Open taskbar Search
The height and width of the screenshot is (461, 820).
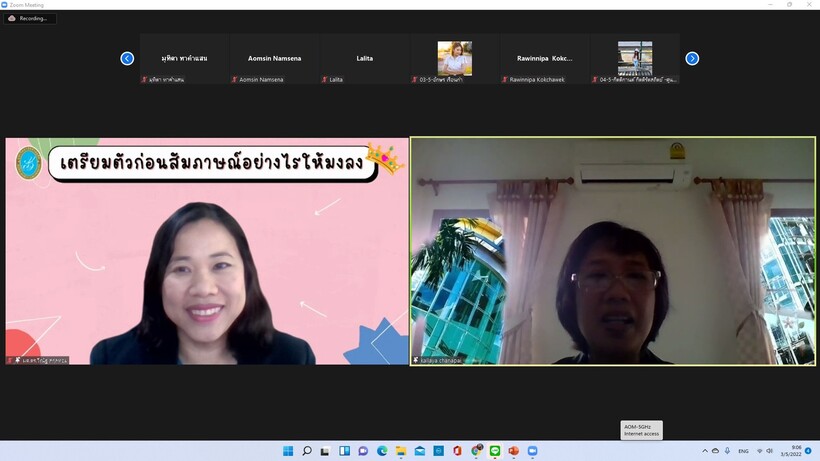(x=307, y=451)
